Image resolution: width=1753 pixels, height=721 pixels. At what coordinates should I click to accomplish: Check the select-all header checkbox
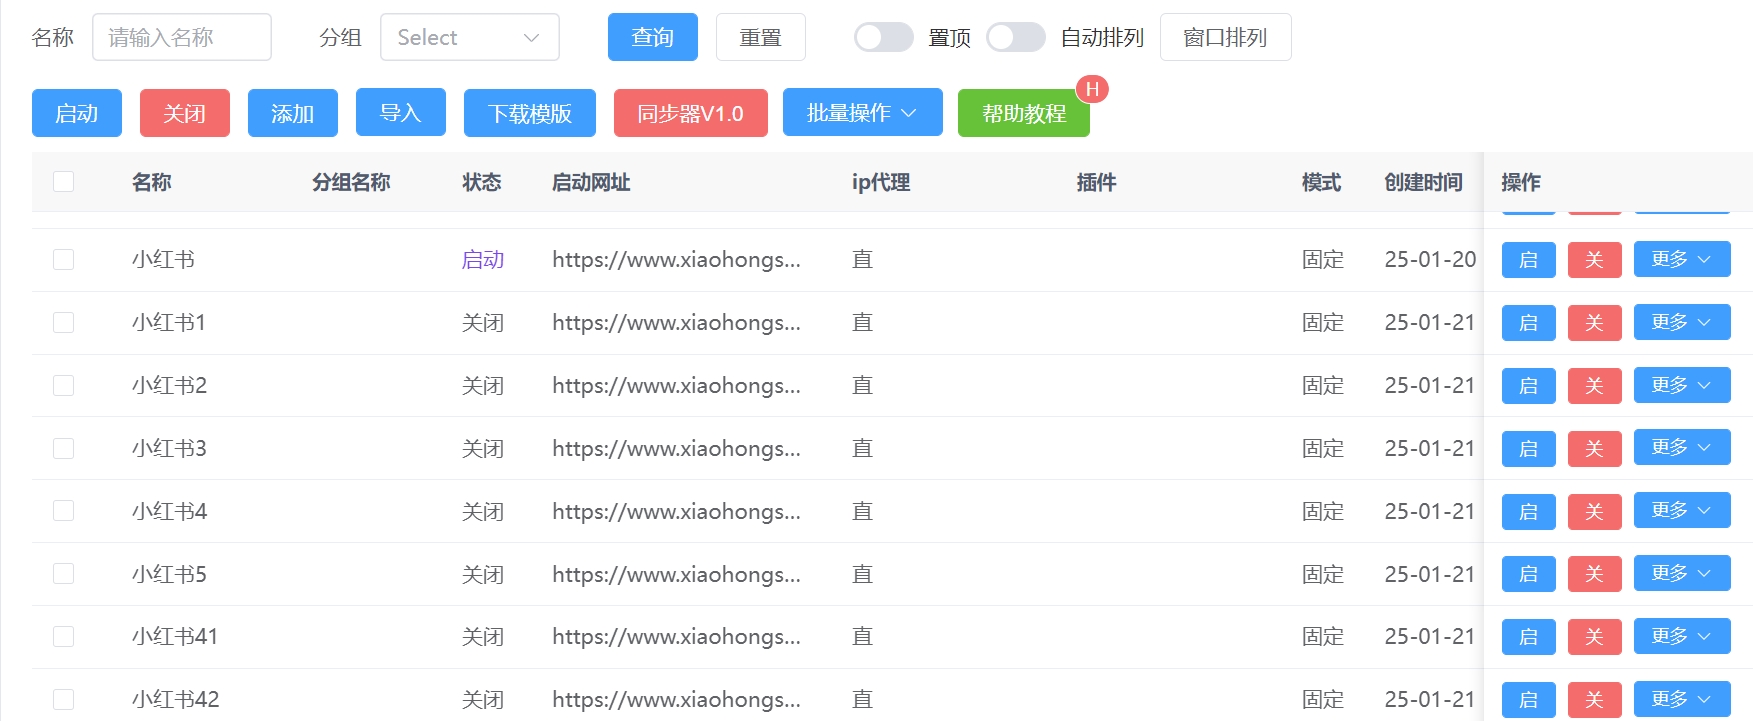[x=64, y=181]
